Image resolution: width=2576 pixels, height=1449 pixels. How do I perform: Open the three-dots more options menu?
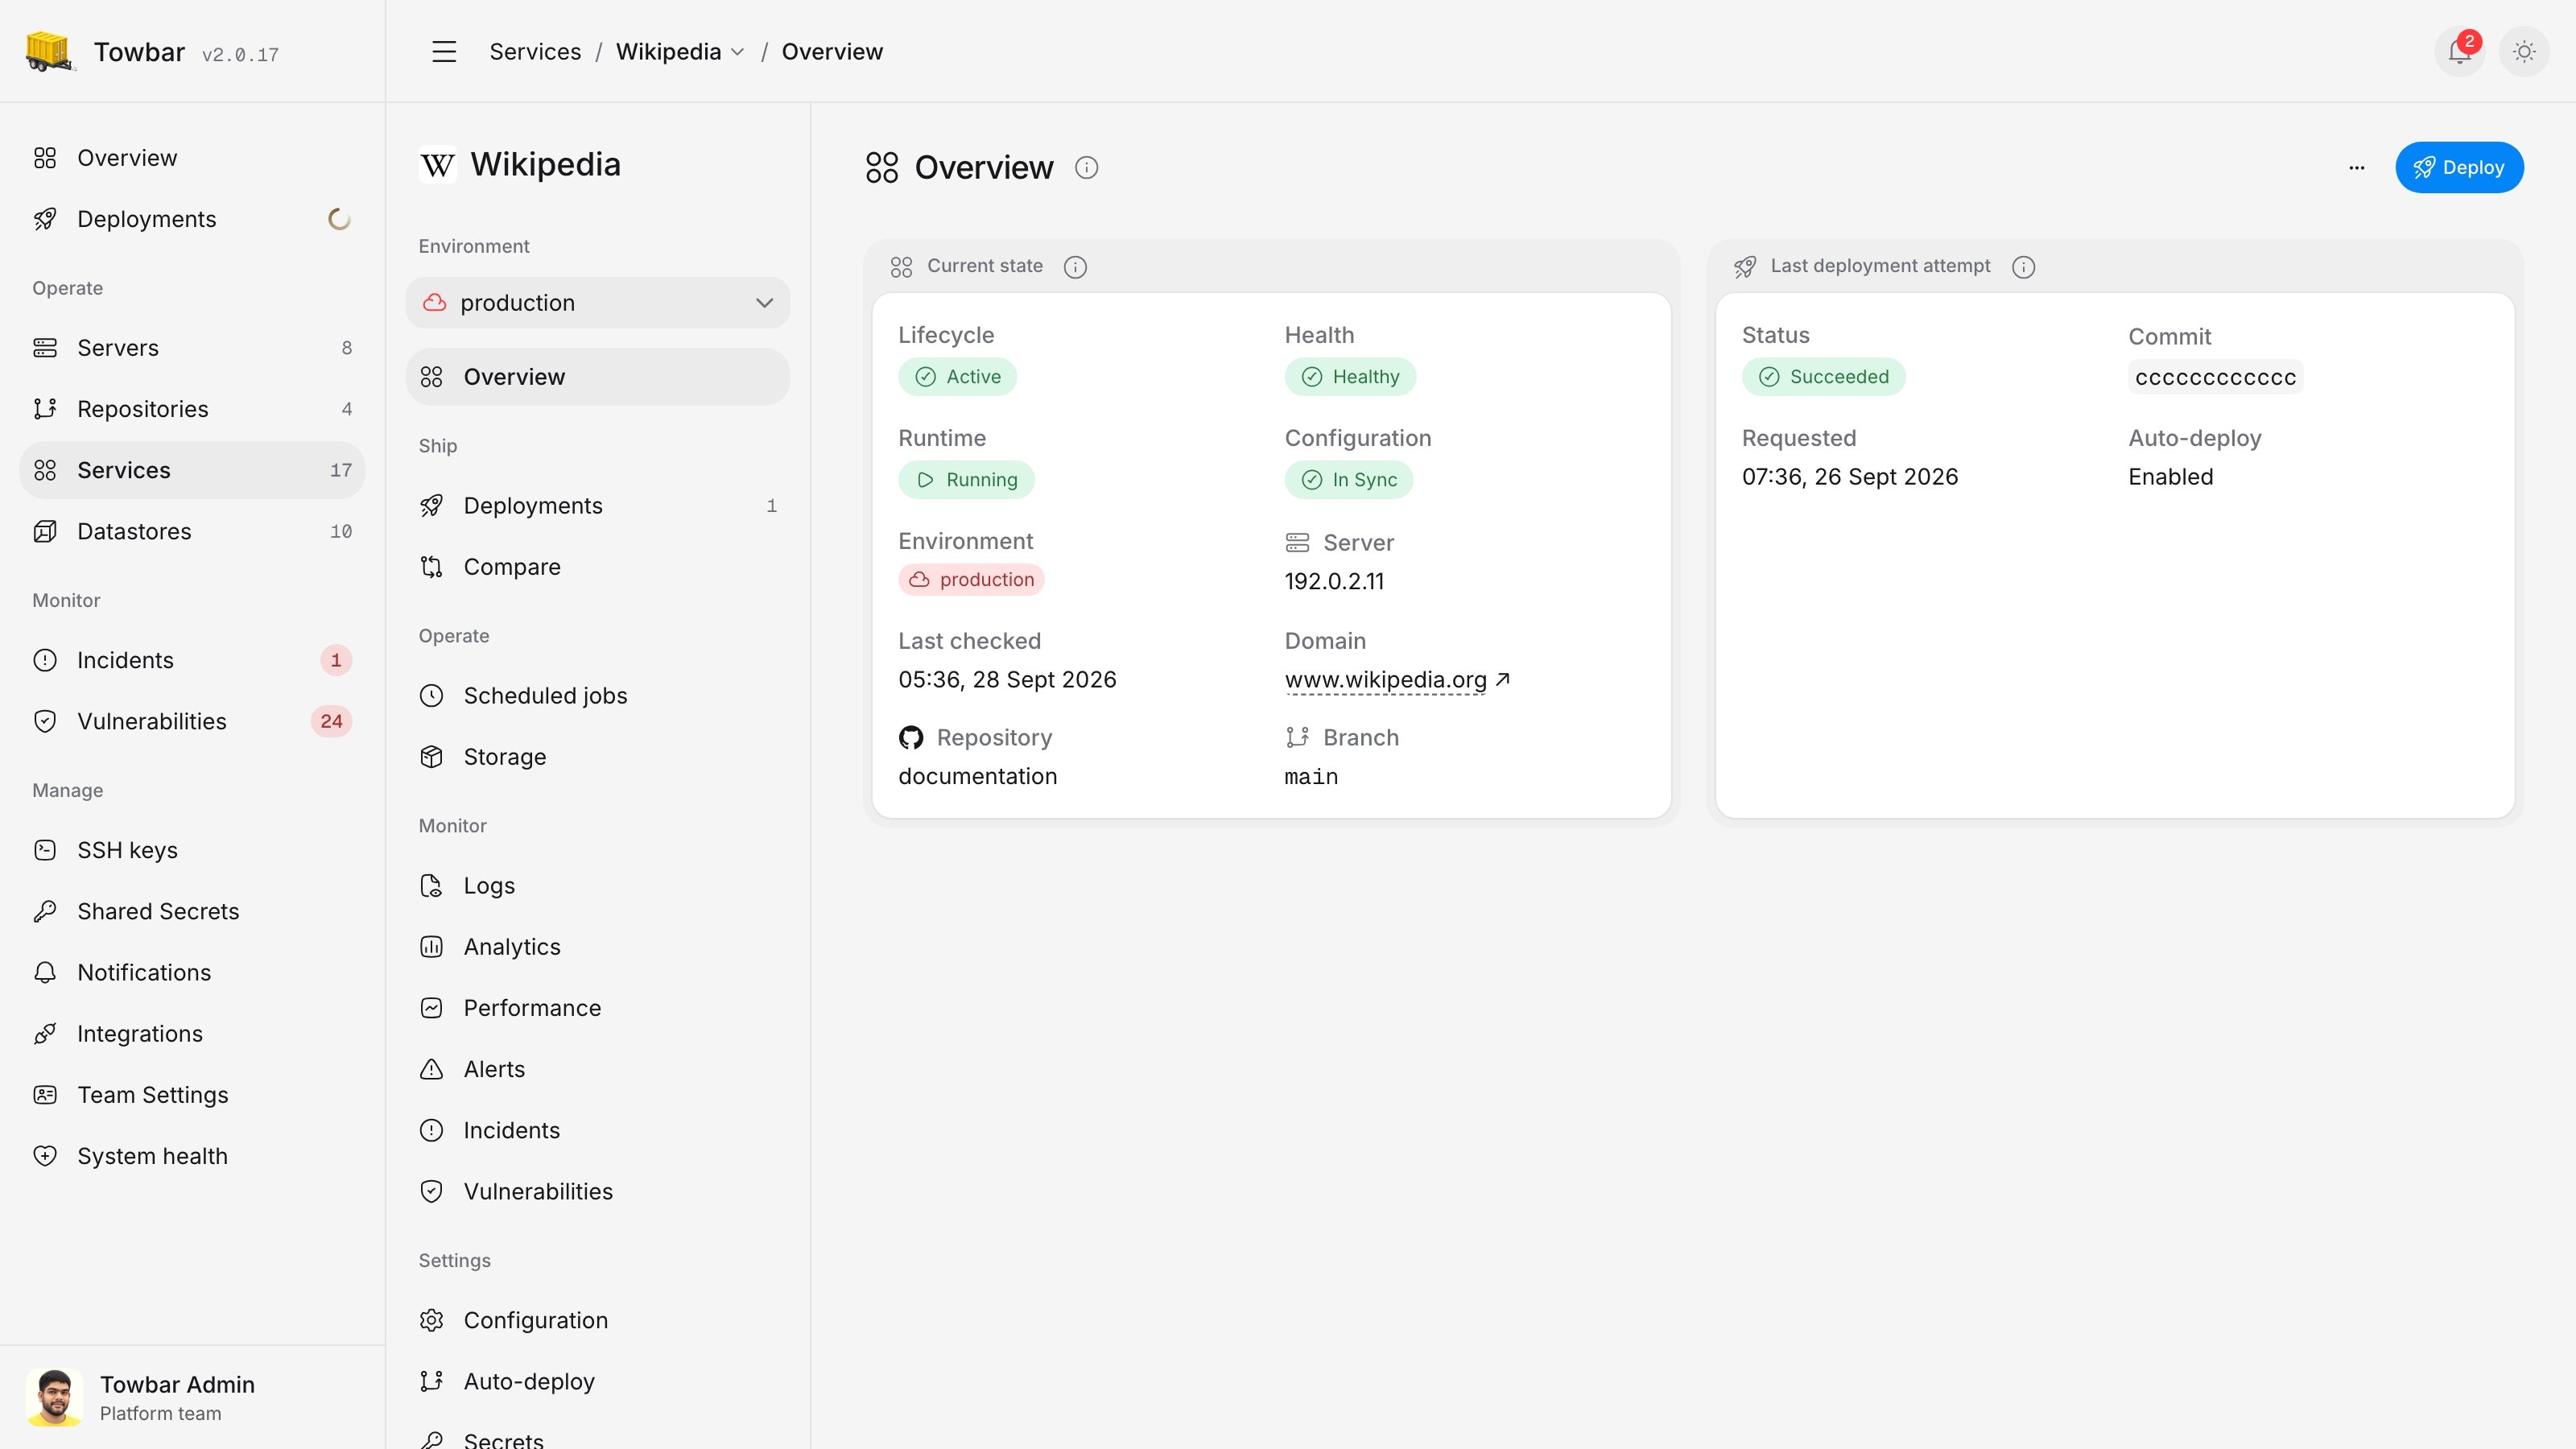click(2357, 168)
